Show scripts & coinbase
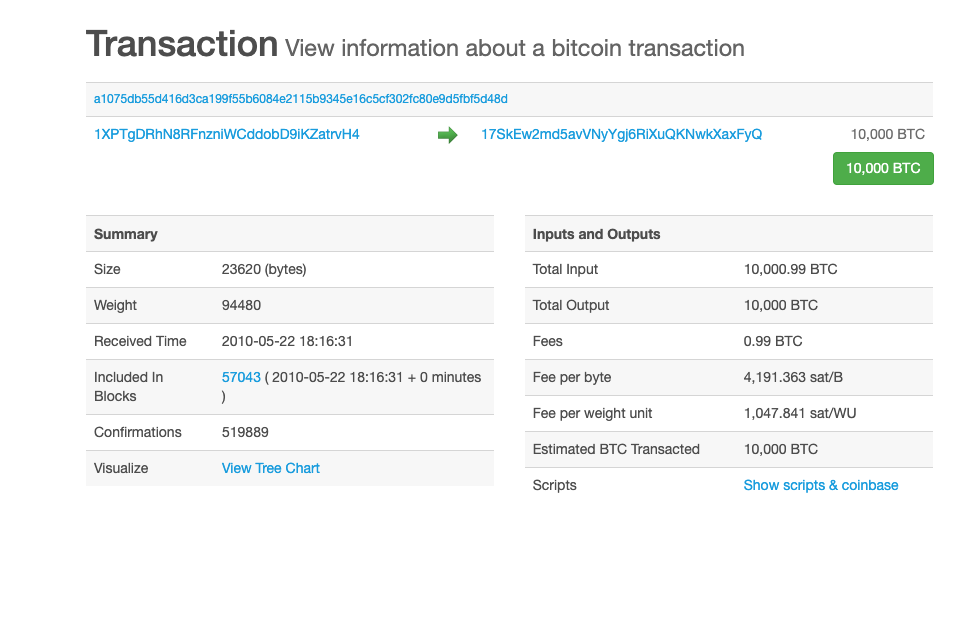The image size is (958, 643). point(820,485)
